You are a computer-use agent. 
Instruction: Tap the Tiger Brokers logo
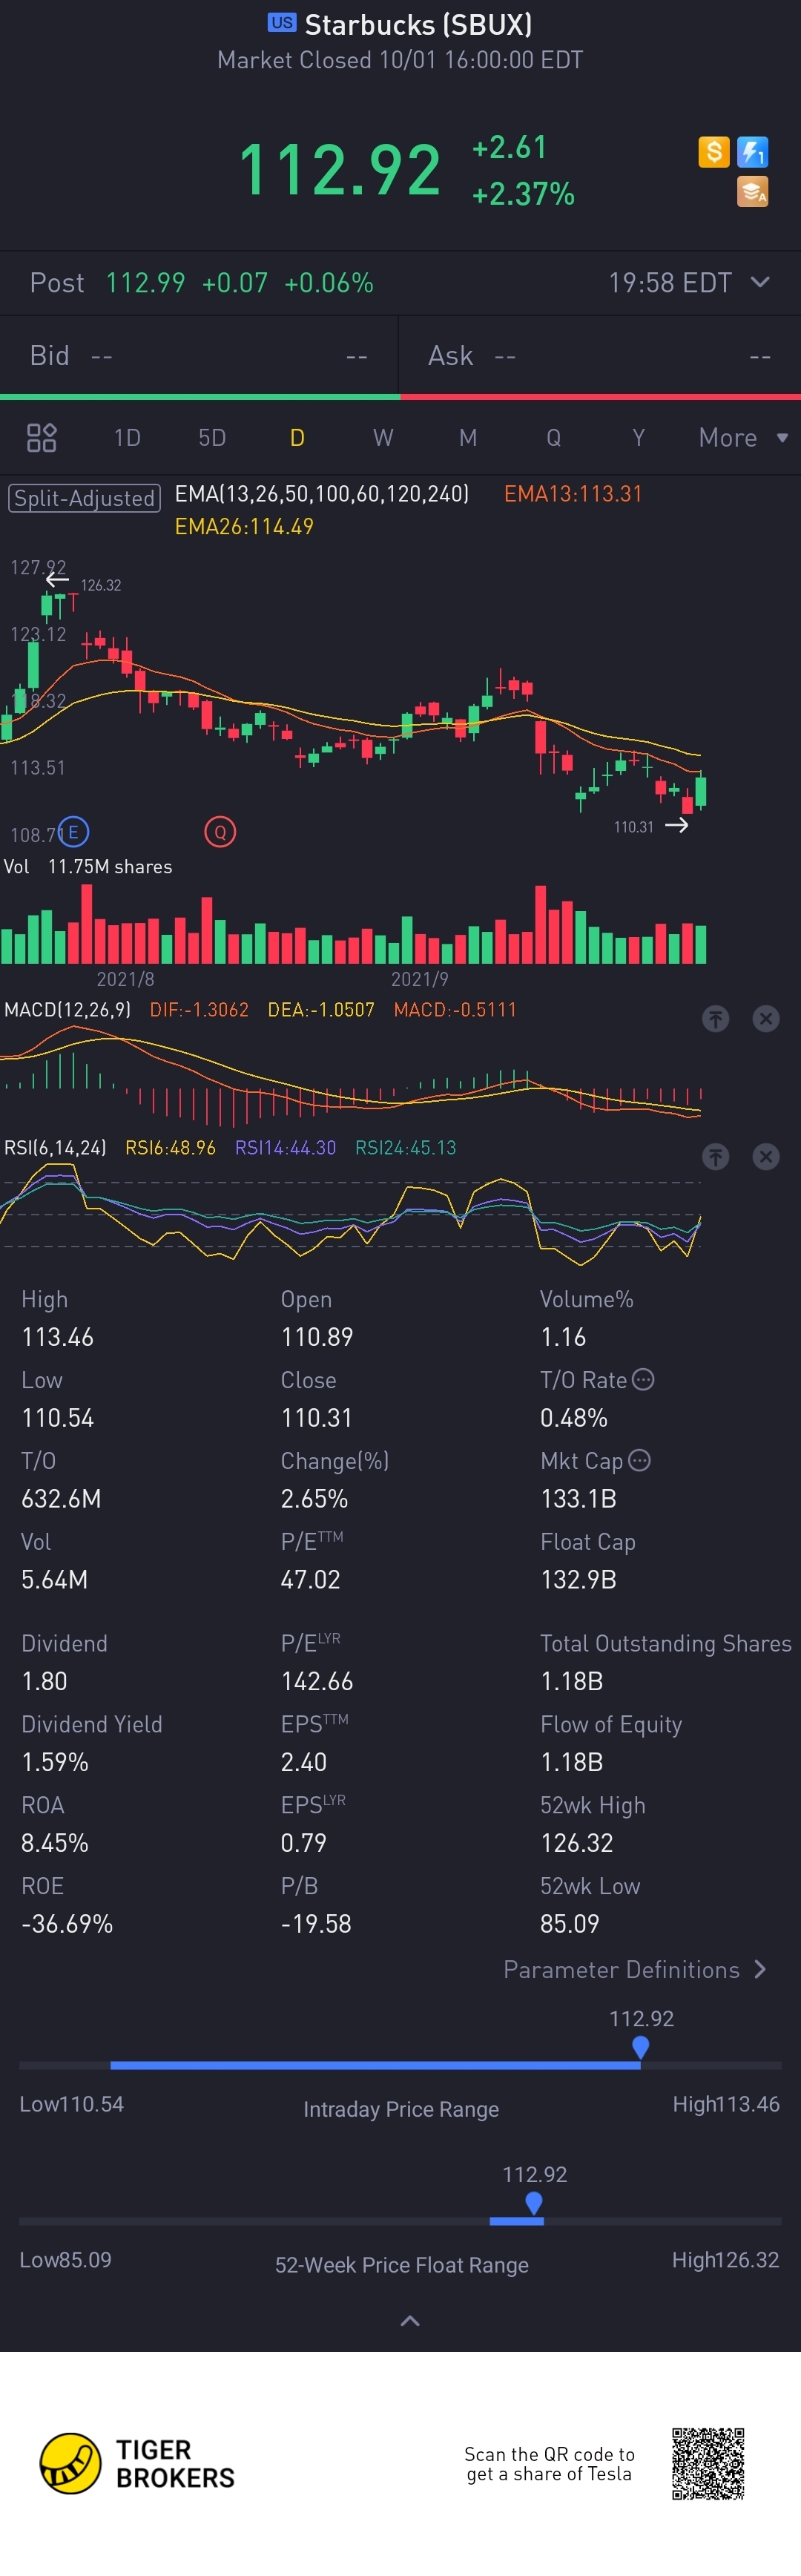pyautogui.click(x=137, y=2464)
